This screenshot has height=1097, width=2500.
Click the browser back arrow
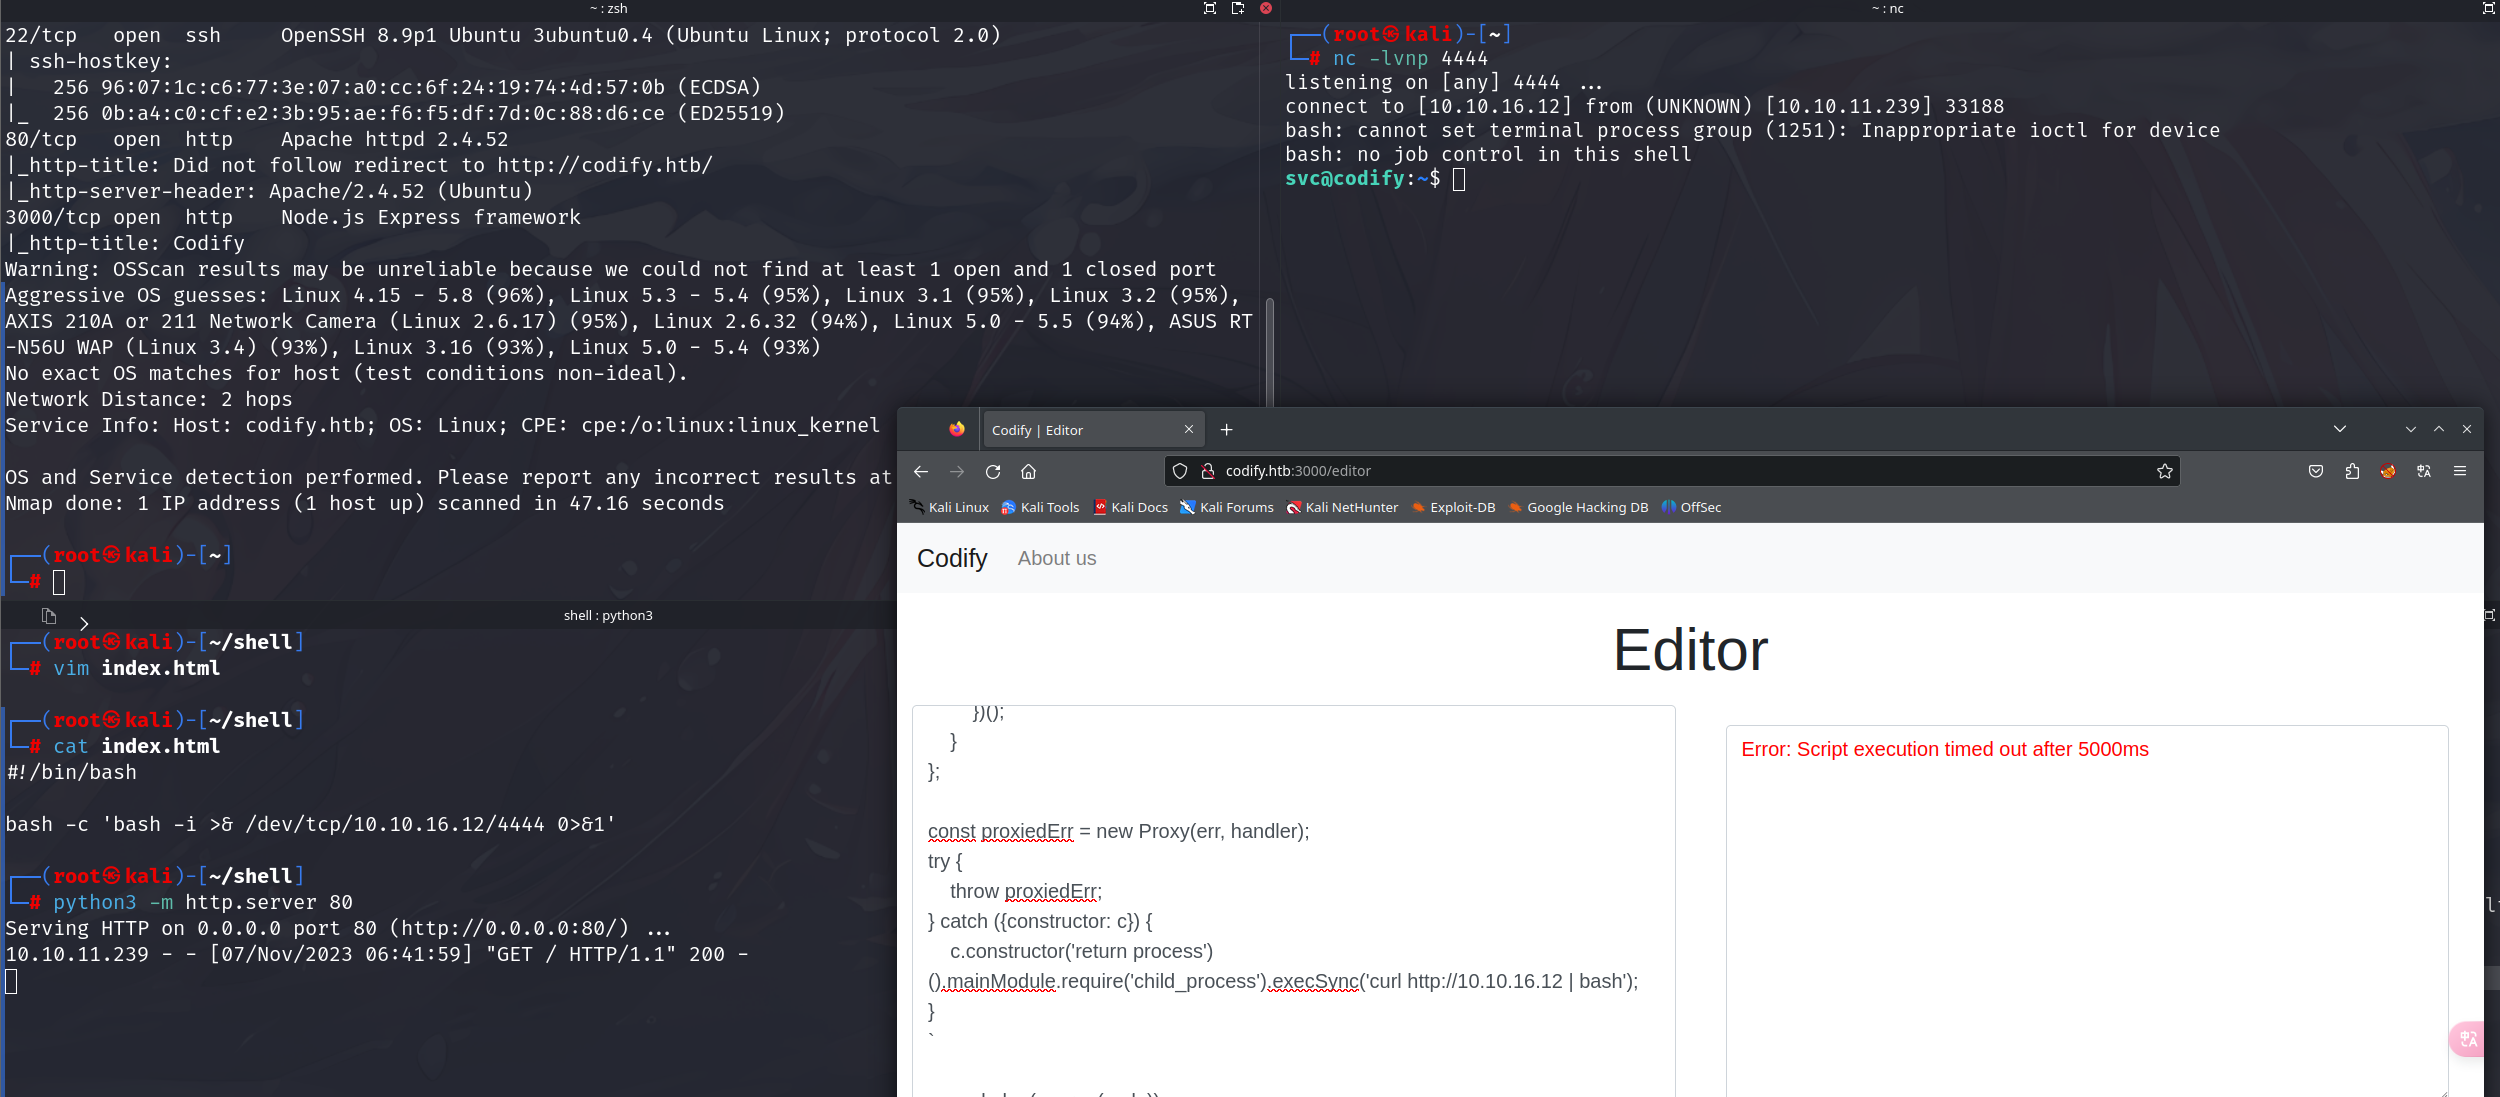[x=921, y=471]
